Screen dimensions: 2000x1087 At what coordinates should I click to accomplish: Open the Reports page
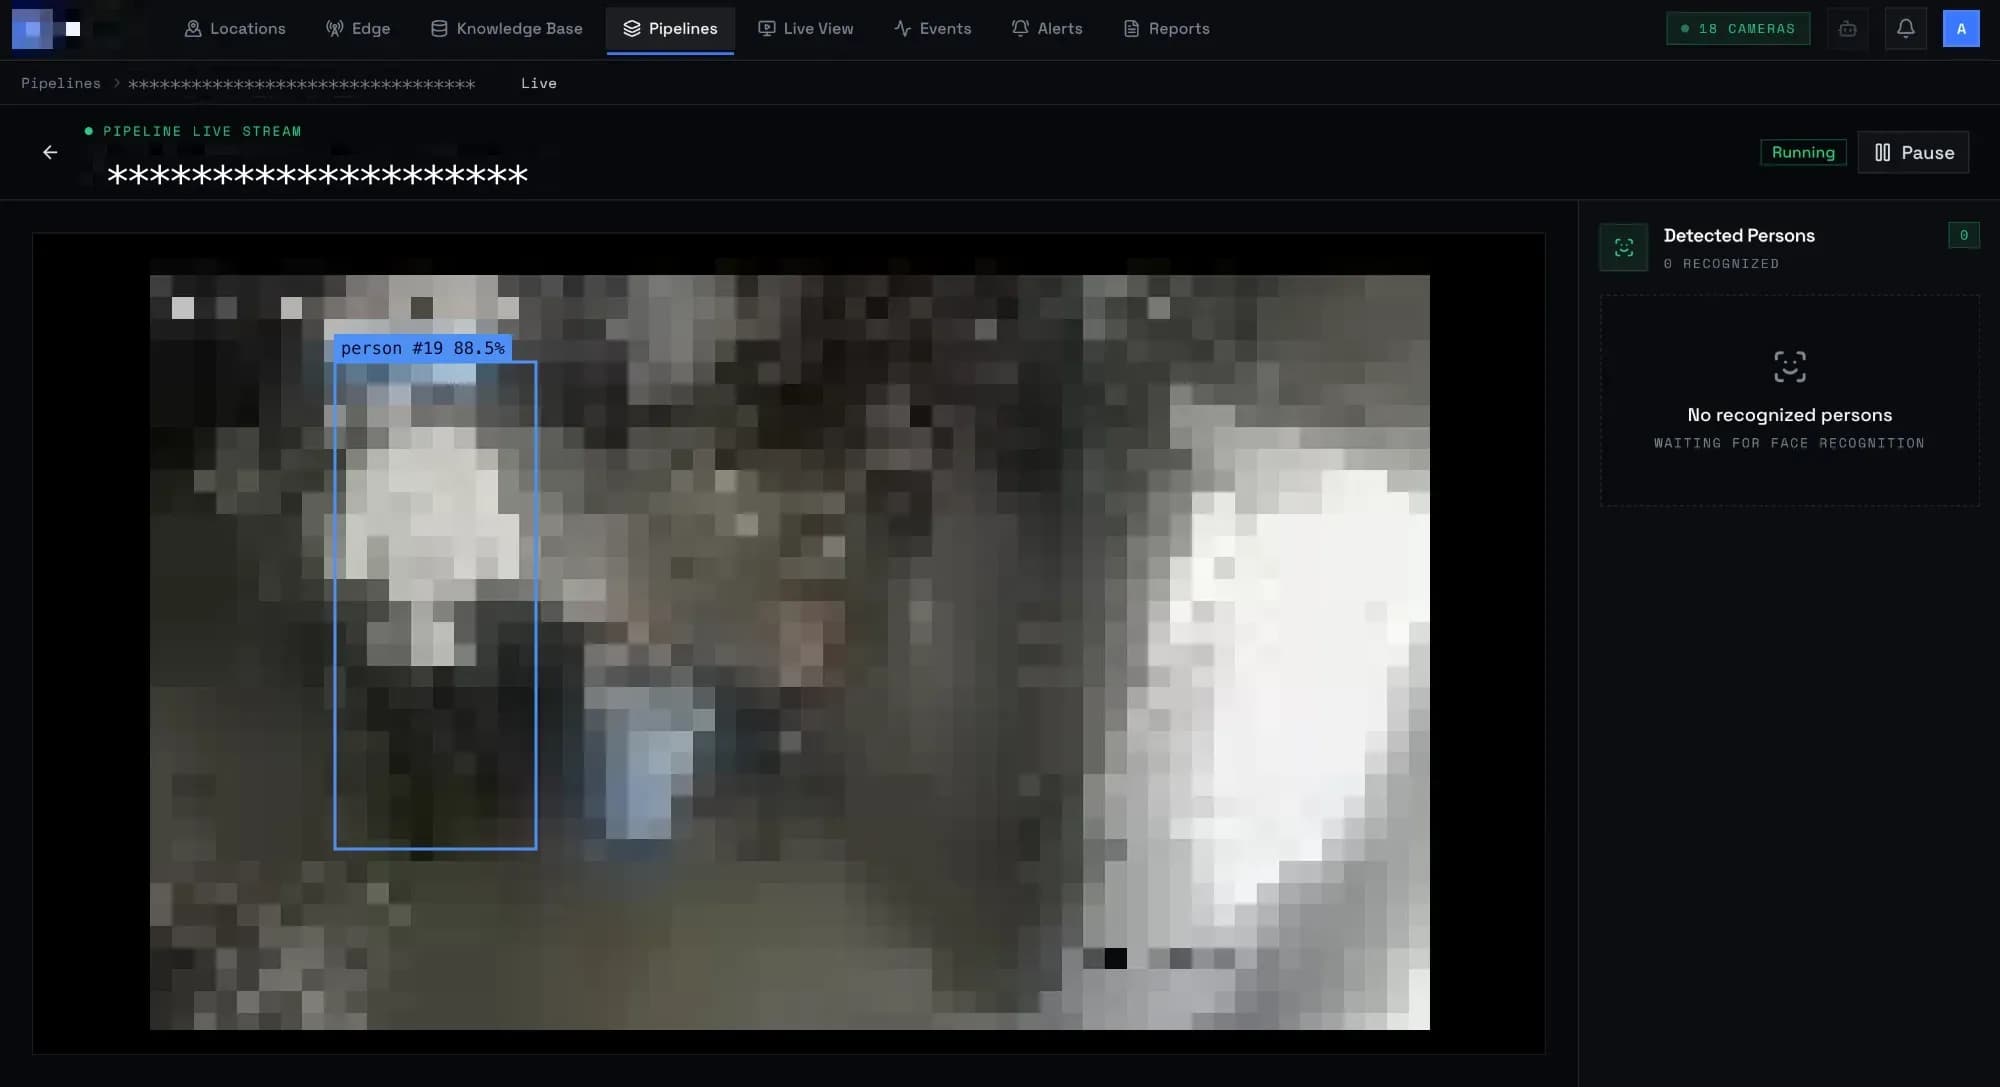[x=1166, y=29]
